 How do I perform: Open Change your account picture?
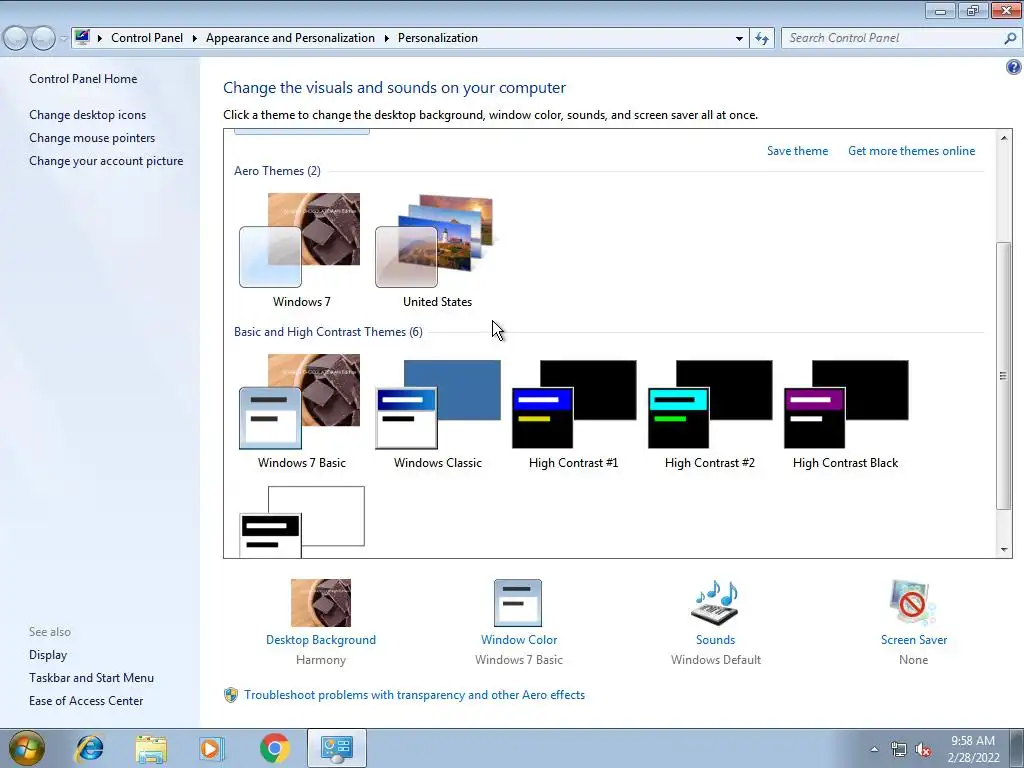tap(106, 161)
